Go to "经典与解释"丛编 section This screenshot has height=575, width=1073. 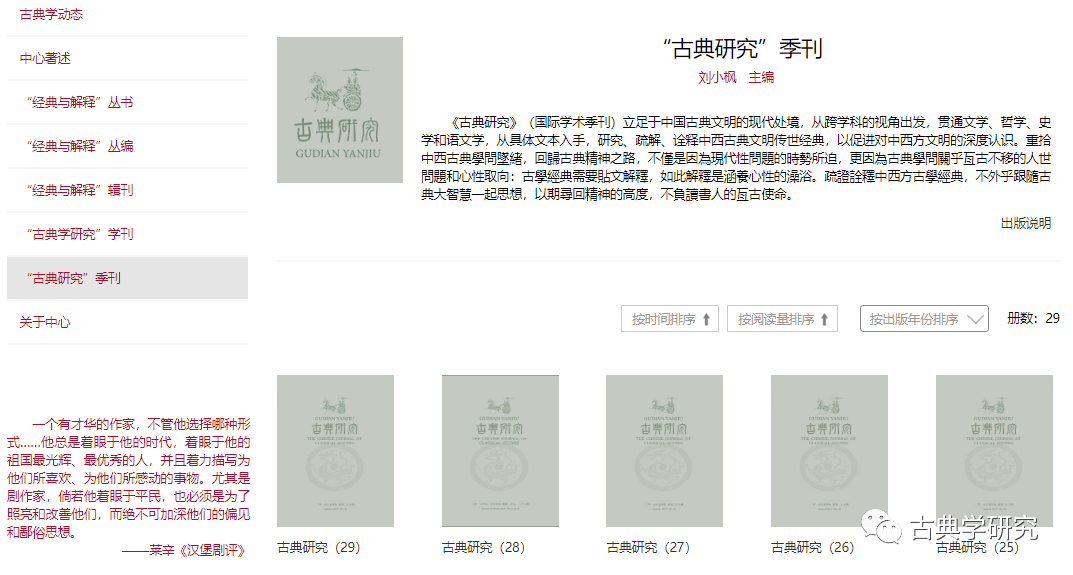(x=80, y=146)
